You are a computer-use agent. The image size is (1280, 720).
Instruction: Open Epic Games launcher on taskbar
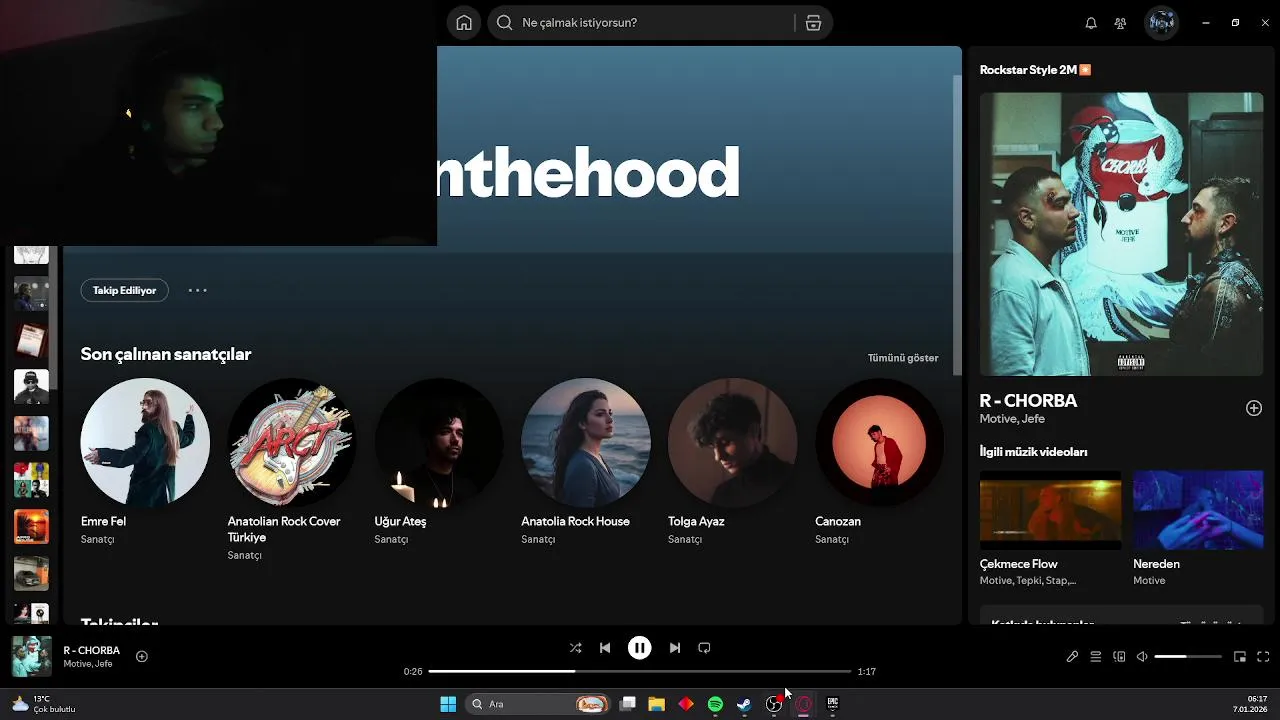832,704
